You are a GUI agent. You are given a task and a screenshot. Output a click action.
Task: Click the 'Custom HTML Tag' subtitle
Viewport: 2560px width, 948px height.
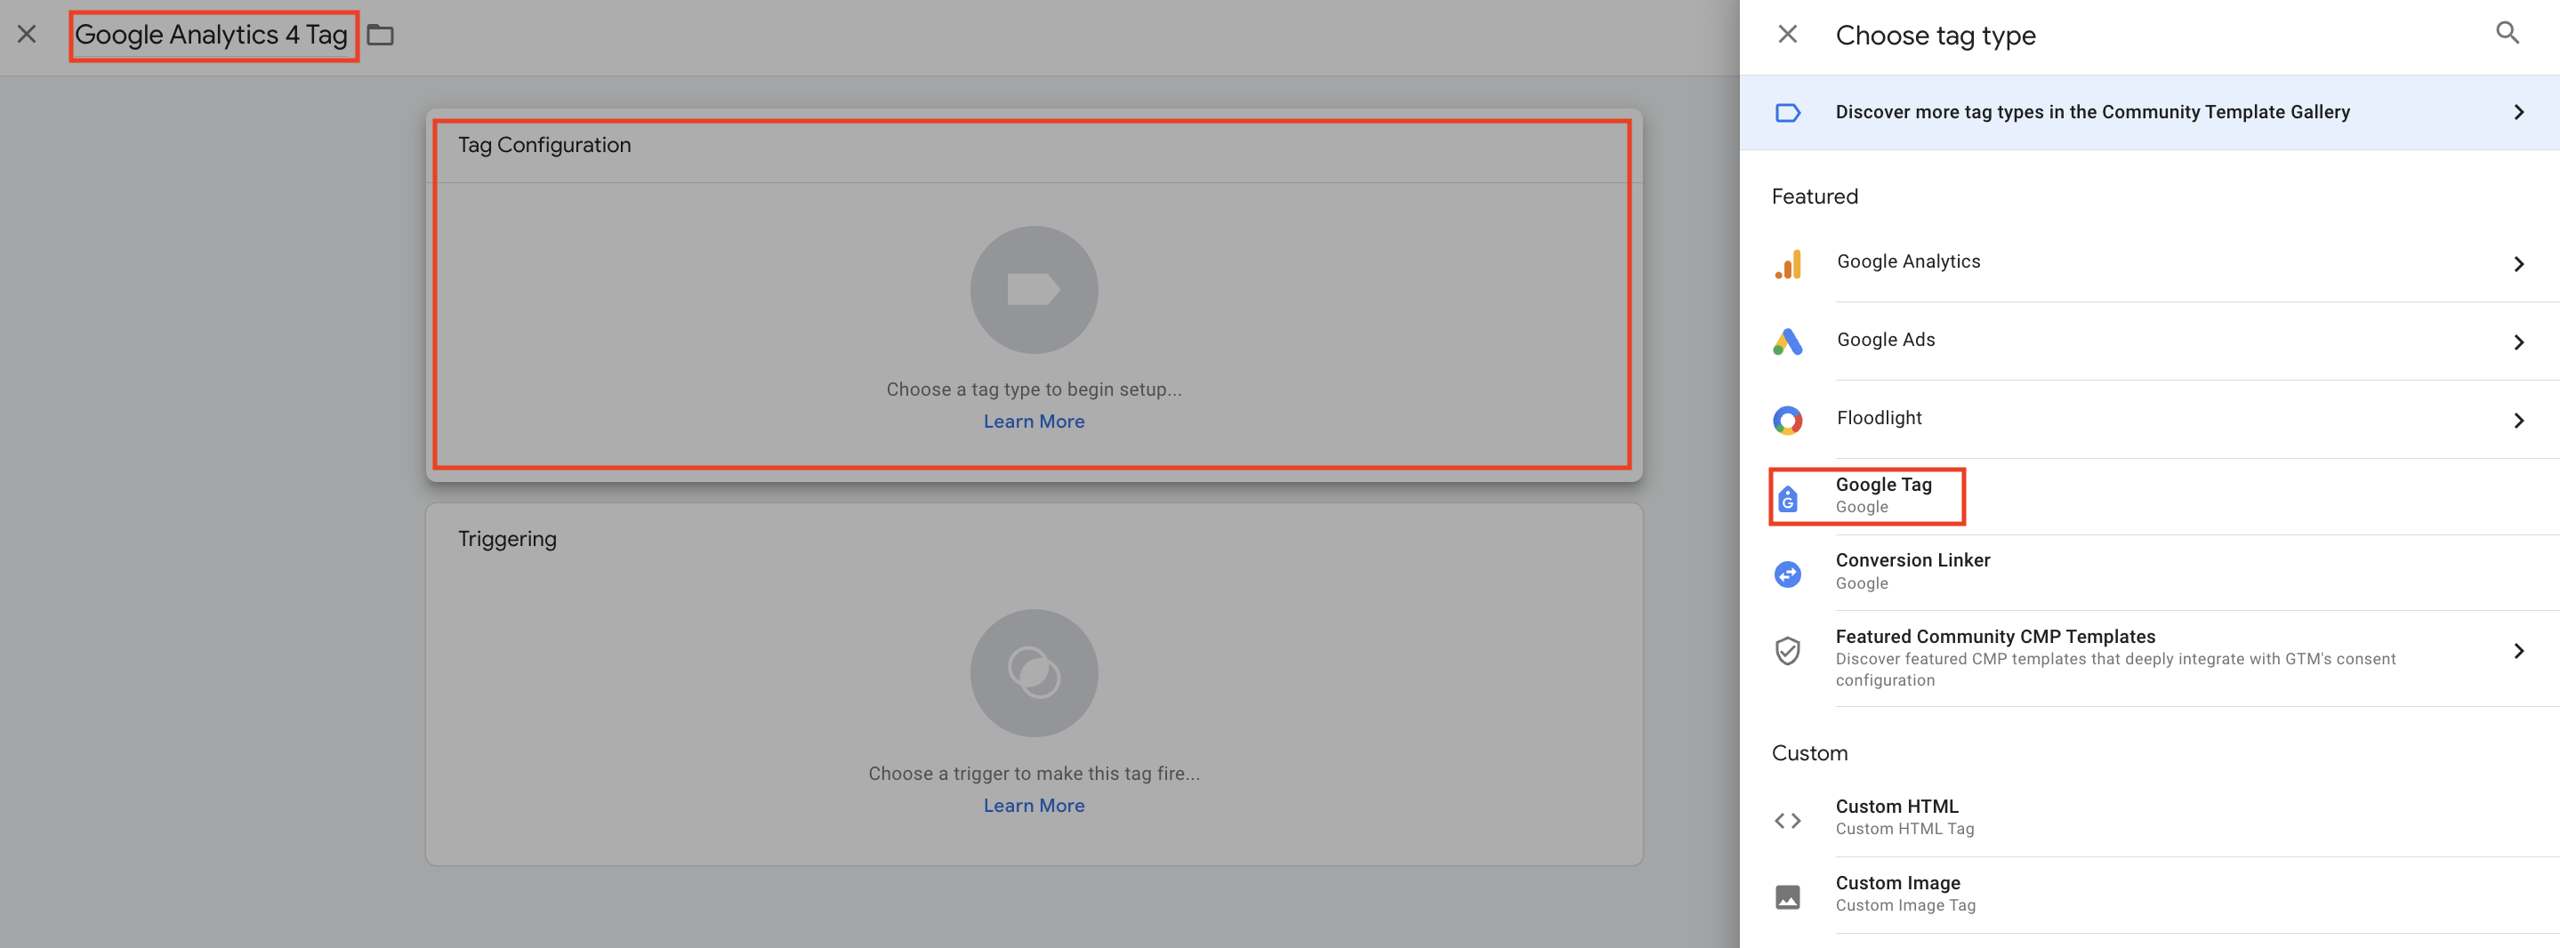1905,829
